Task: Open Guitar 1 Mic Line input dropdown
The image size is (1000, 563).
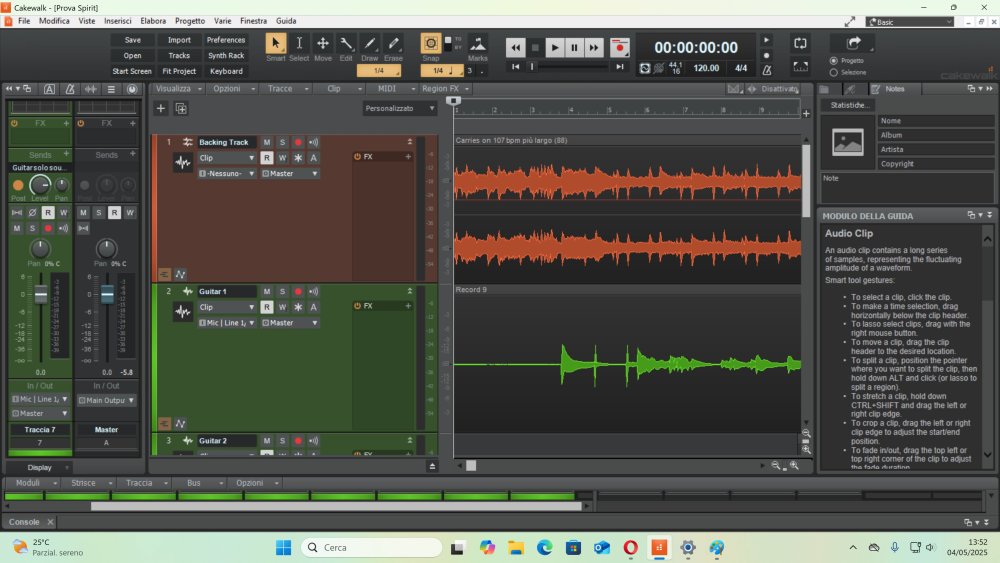Action: click(226, 323)
